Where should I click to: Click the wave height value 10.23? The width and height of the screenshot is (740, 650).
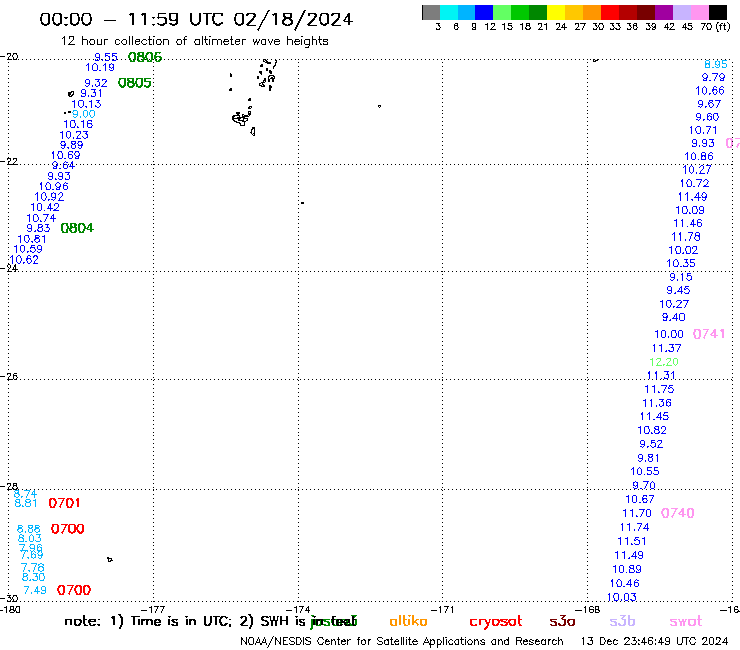coord(74,135)
